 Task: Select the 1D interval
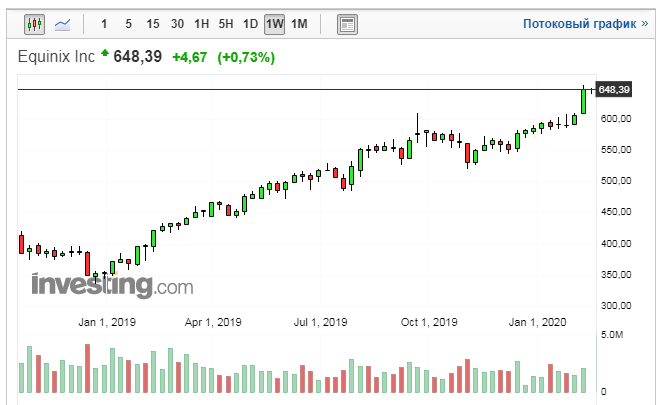pos(250,24)
